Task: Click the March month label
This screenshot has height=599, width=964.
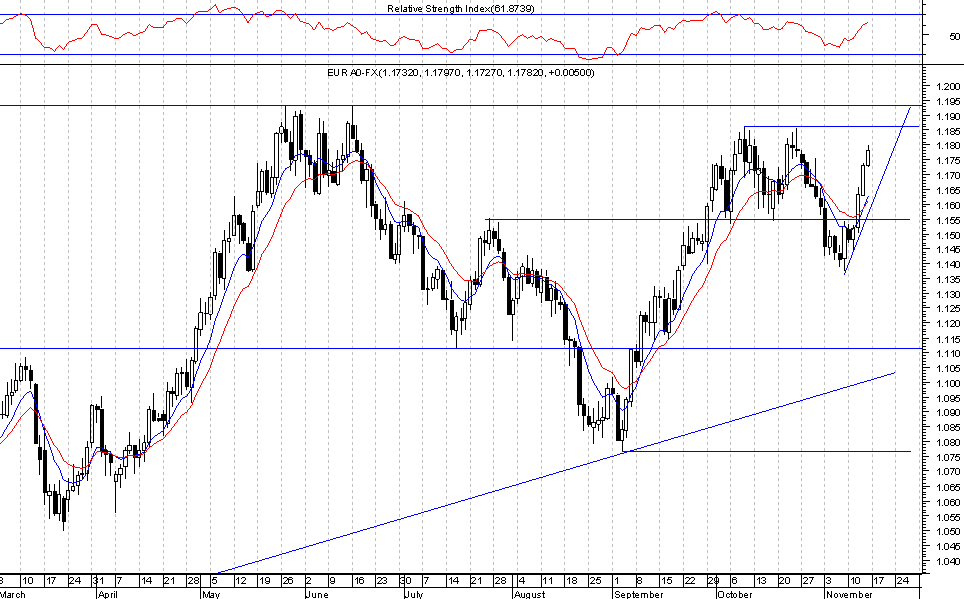Action: tap(13, 594)
